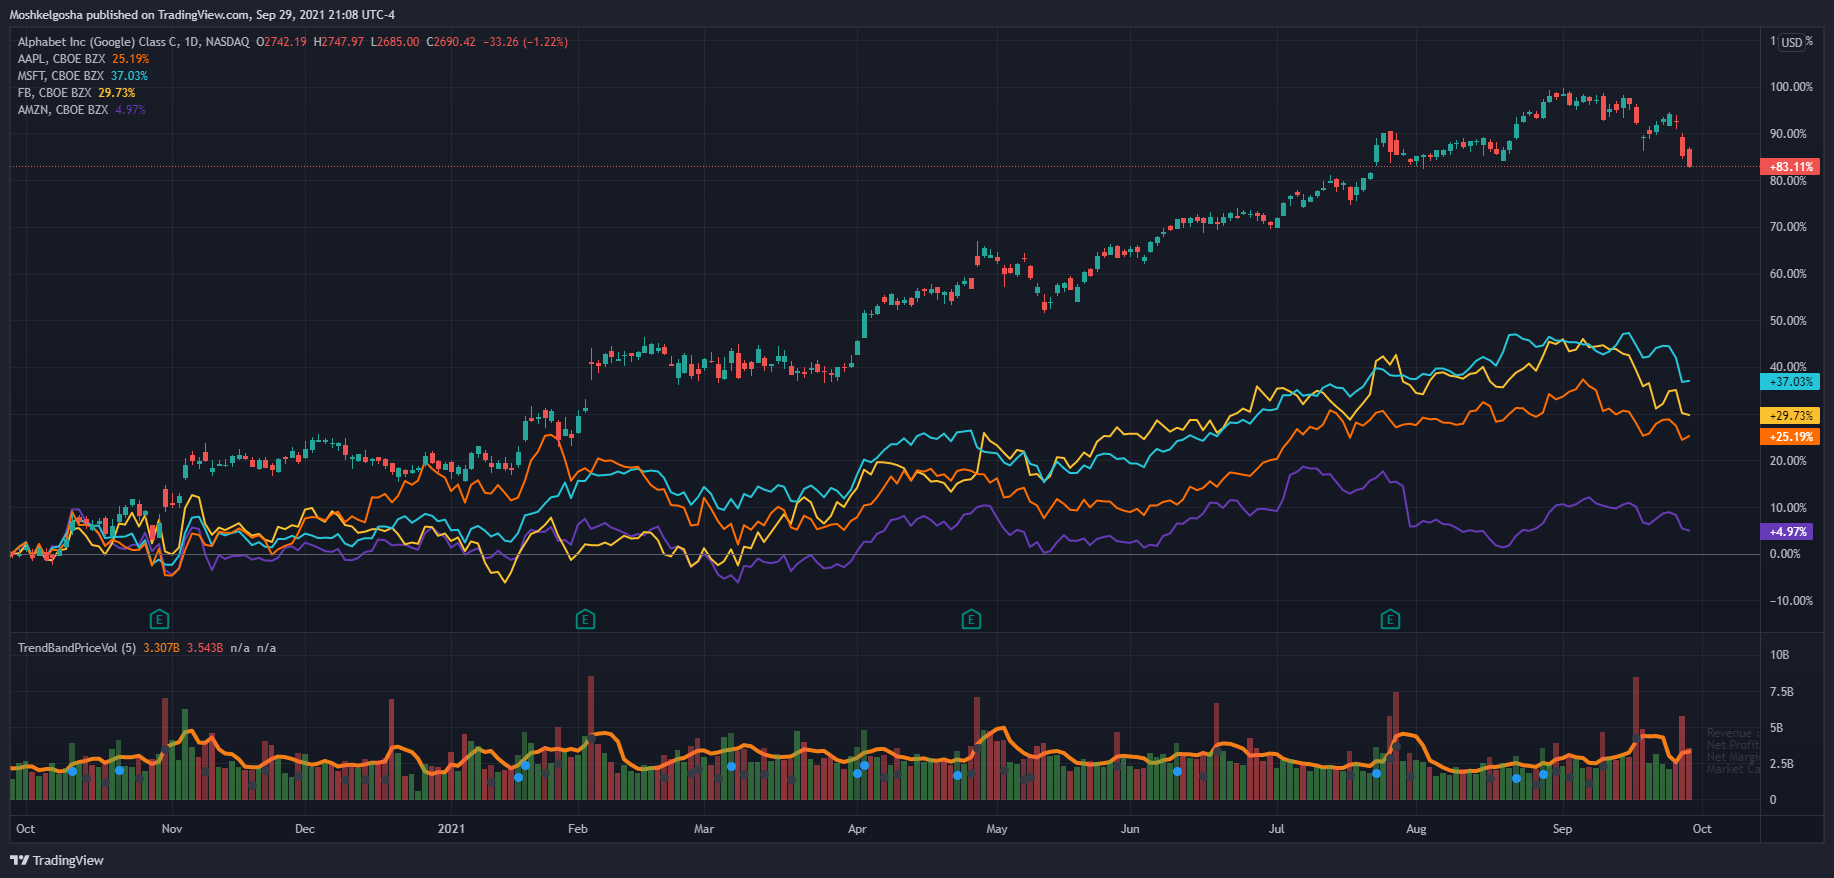The height and width of the screenshot is (878, 1834).
Task: Click the TrendBandPriceVol (5) indicator label
Action: [x=77, y=648]
